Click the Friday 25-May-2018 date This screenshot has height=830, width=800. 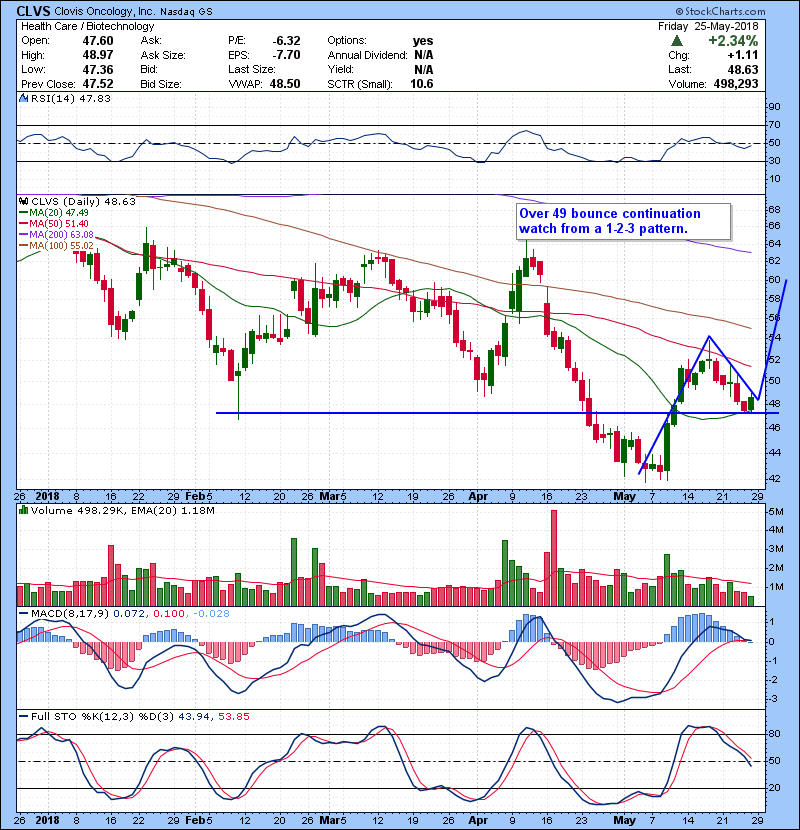(x=708, y=26)
